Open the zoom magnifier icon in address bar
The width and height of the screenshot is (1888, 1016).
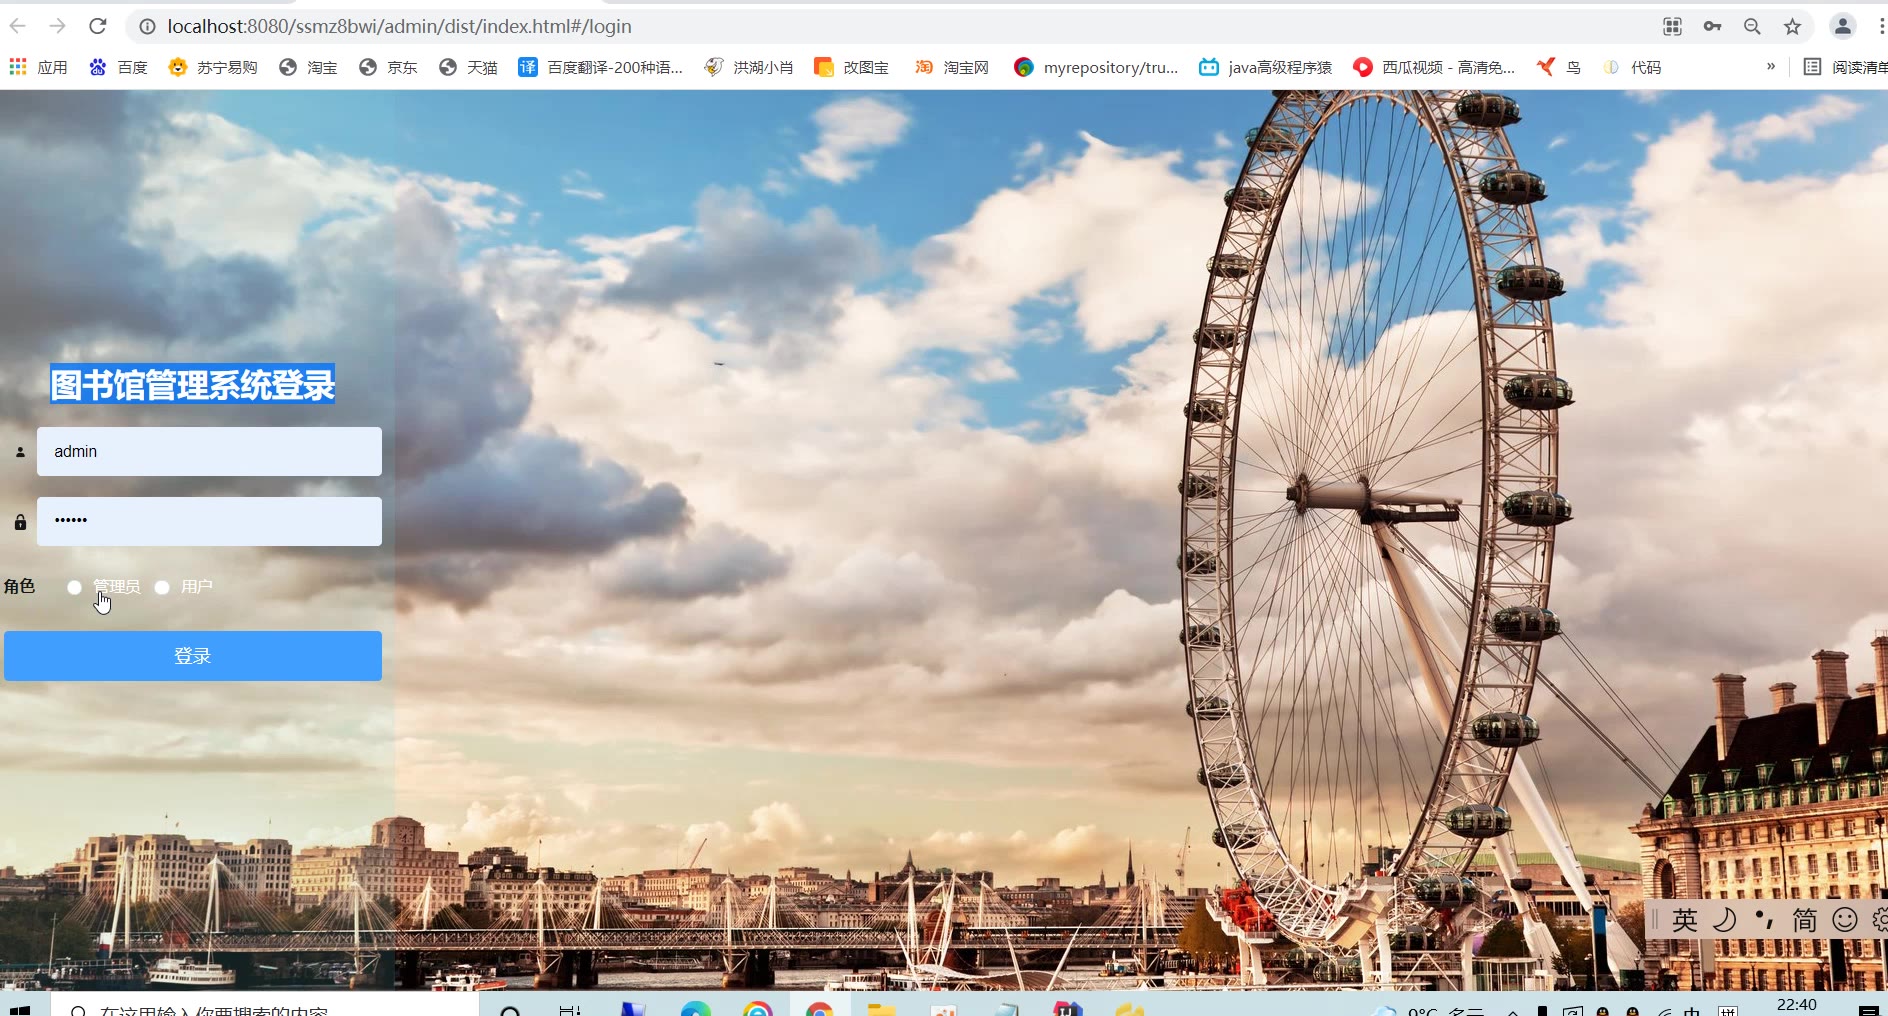click(1752, 27)
